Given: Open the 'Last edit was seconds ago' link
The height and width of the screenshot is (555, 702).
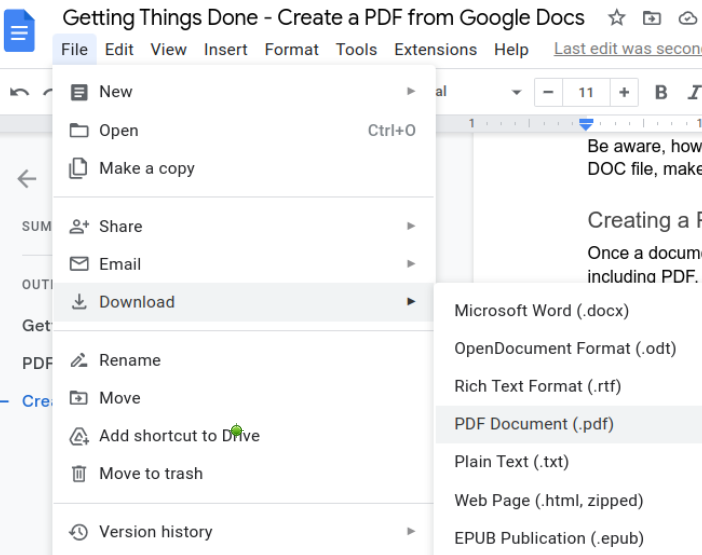Looking at the screenshot, I should click(x=628, y=48).
